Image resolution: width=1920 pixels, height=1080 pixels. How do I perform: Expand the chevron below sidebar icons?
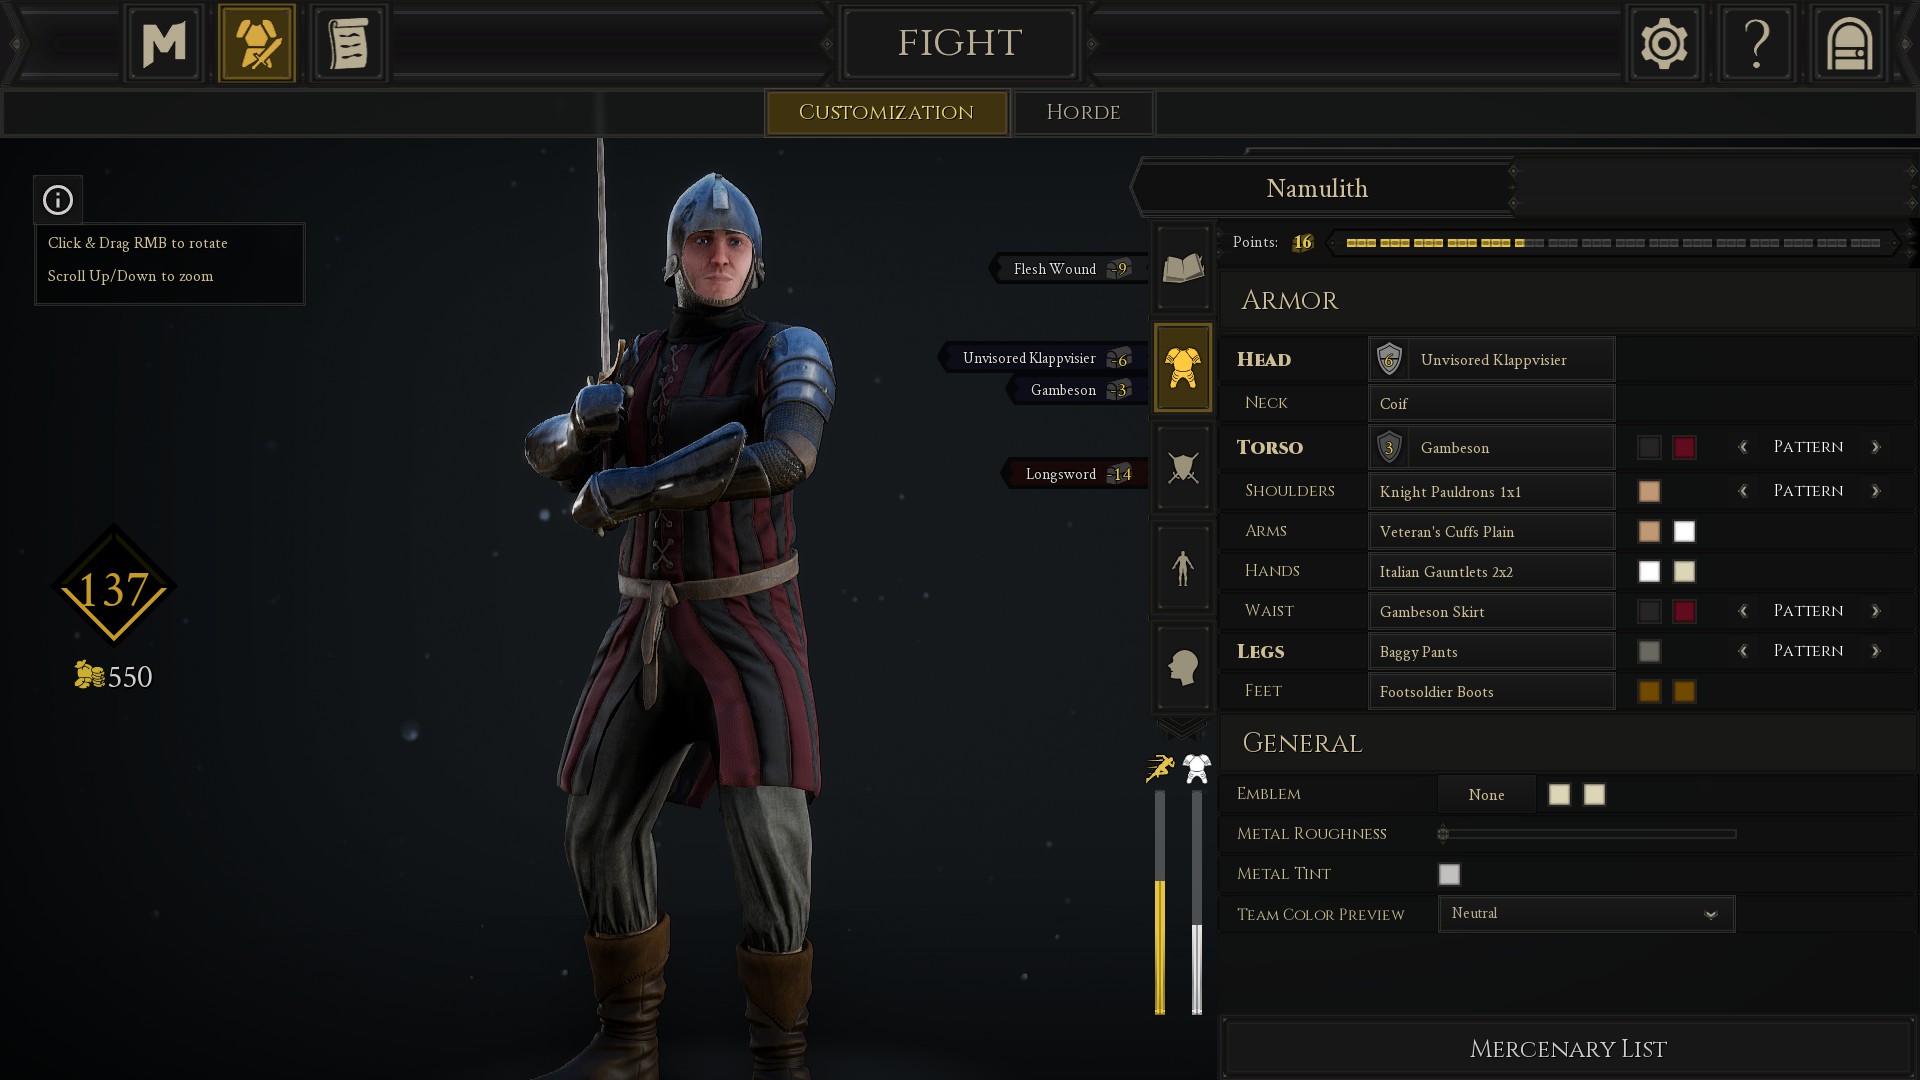pyautogui.click(x=1182, y=728)
